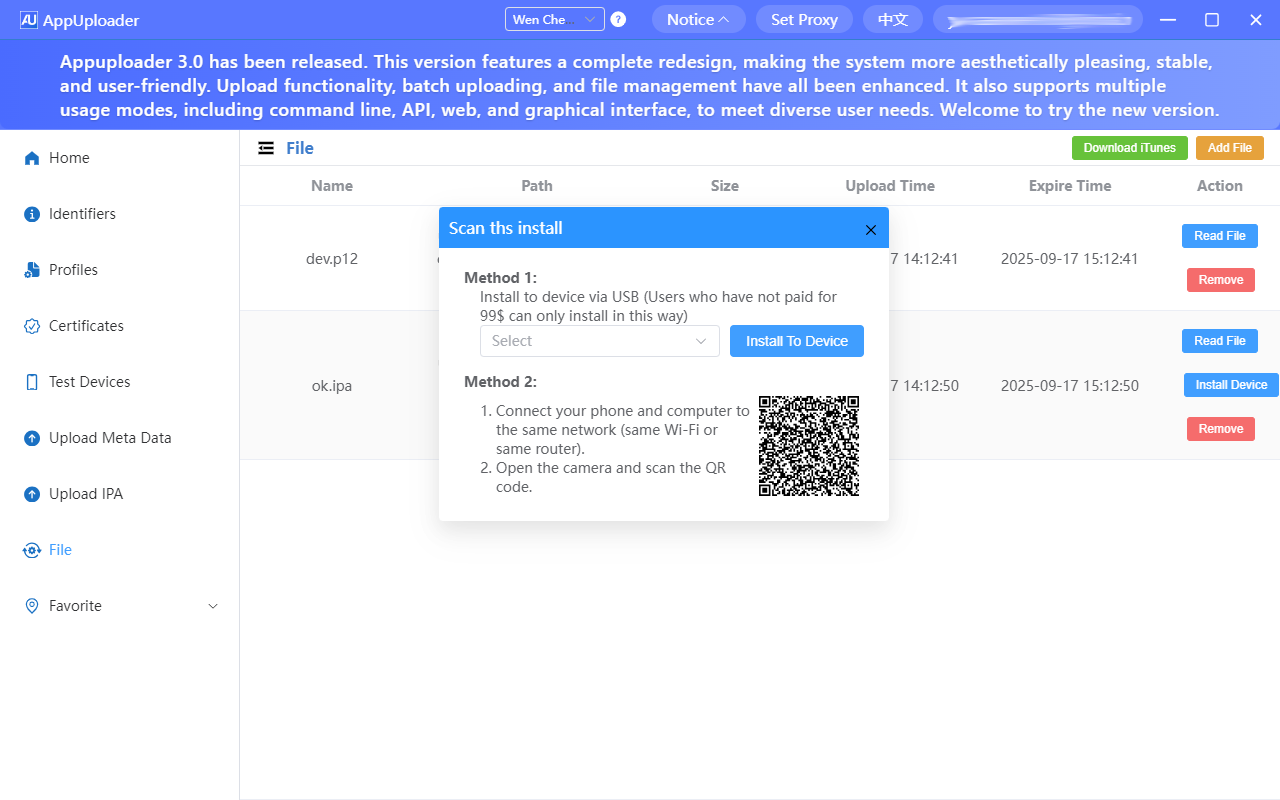Click the Identifiers info icon
1280x800 pixels.
click(x=32, y=214)
